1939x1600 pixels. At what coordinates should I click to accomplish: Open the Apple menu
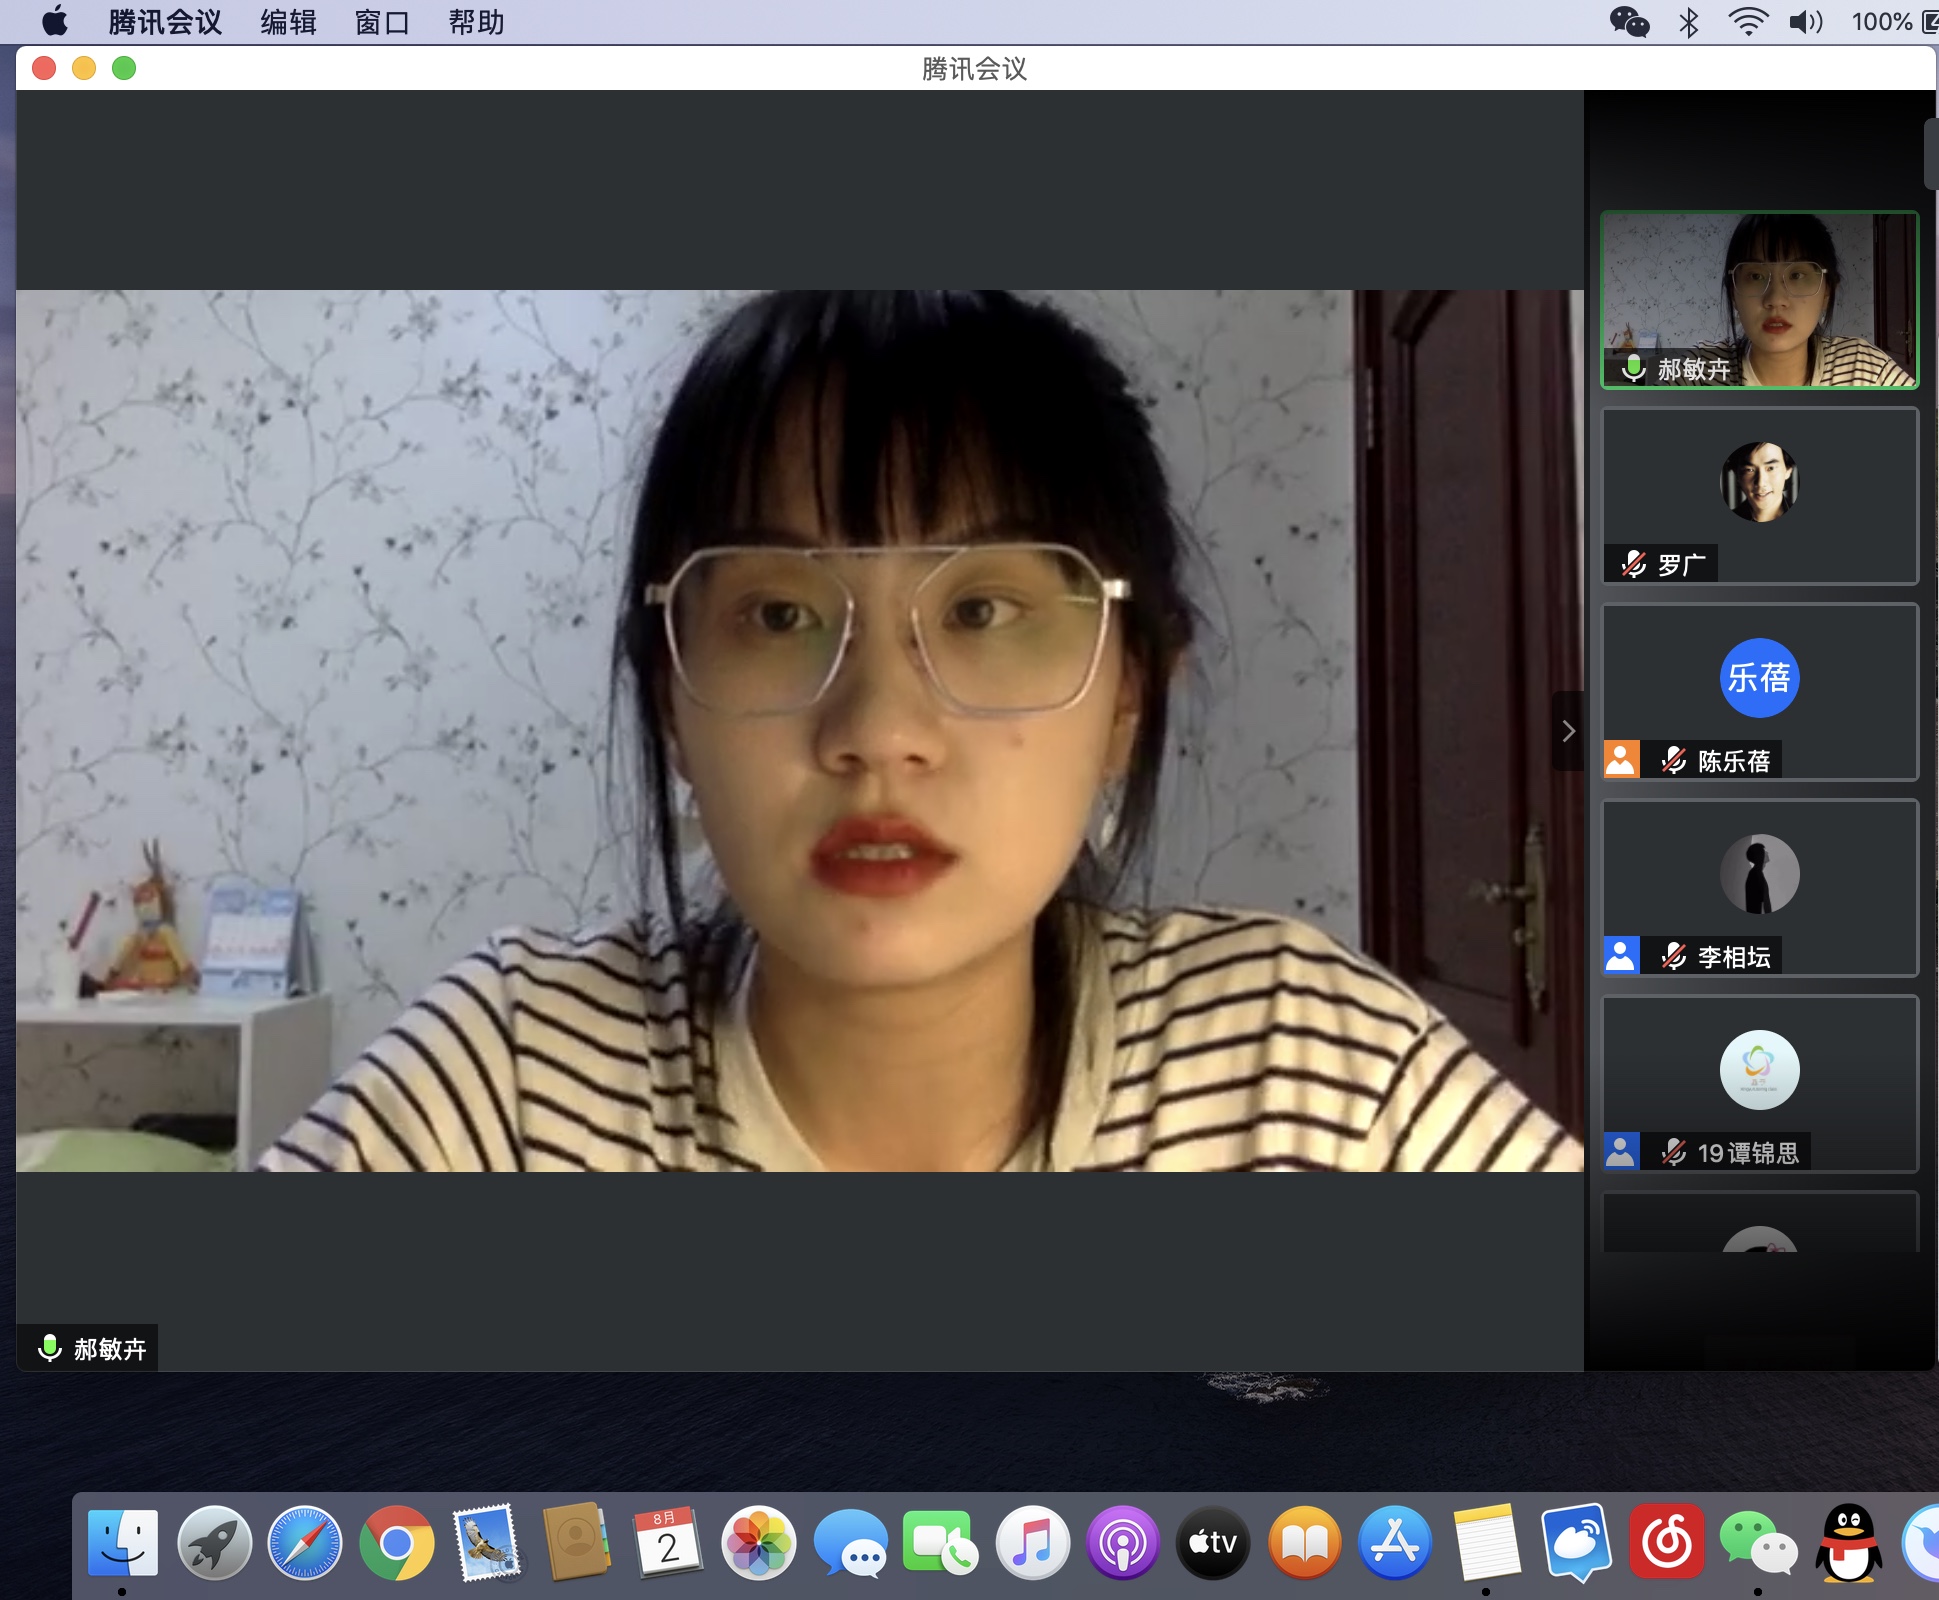pyautogui.click(x=55, y=21)
